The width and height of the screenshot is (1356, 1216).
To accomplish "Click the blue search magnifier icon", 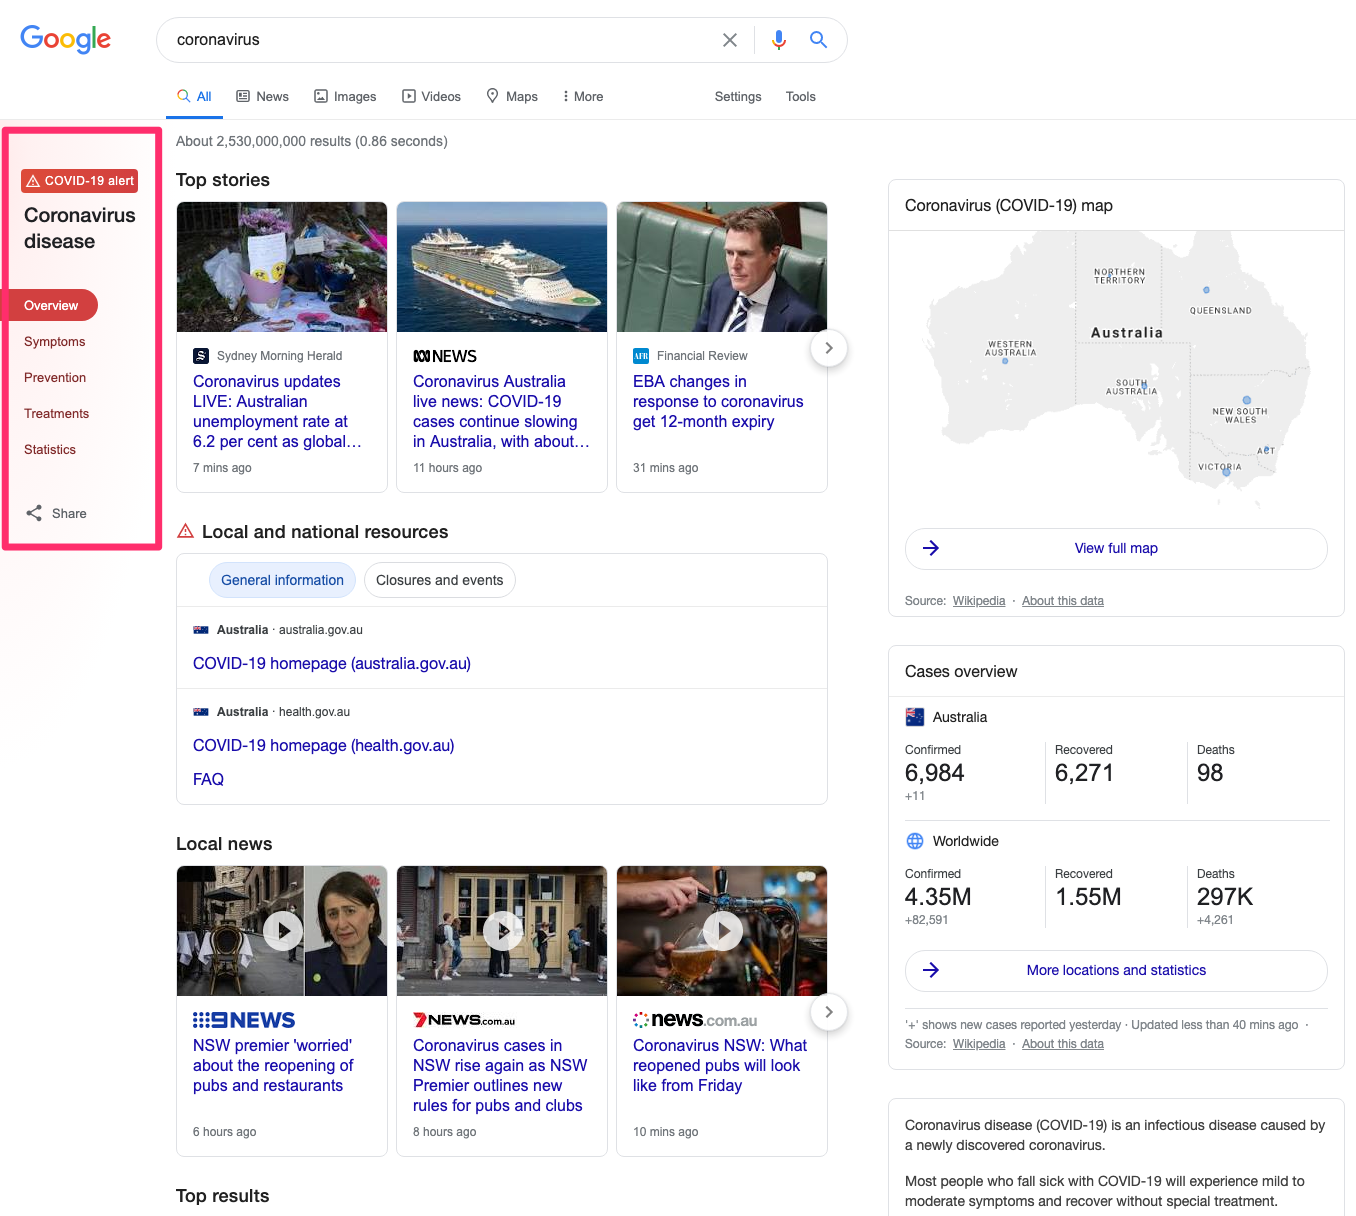I will click(x=818, y=40).
